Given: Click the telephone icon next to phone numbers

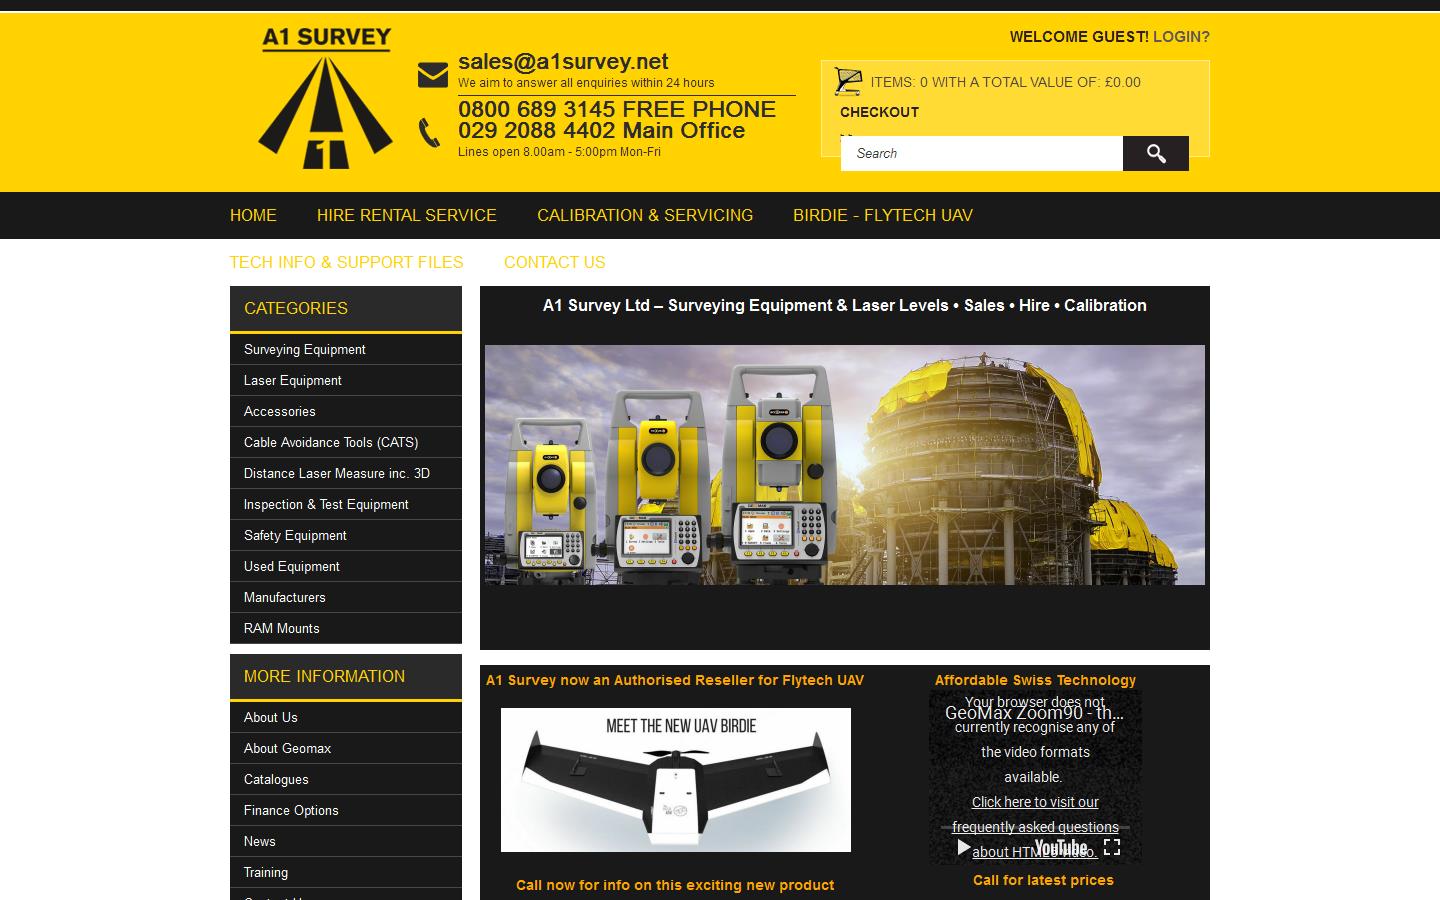Looking at the screenshot, I should (x=430, y=128).
